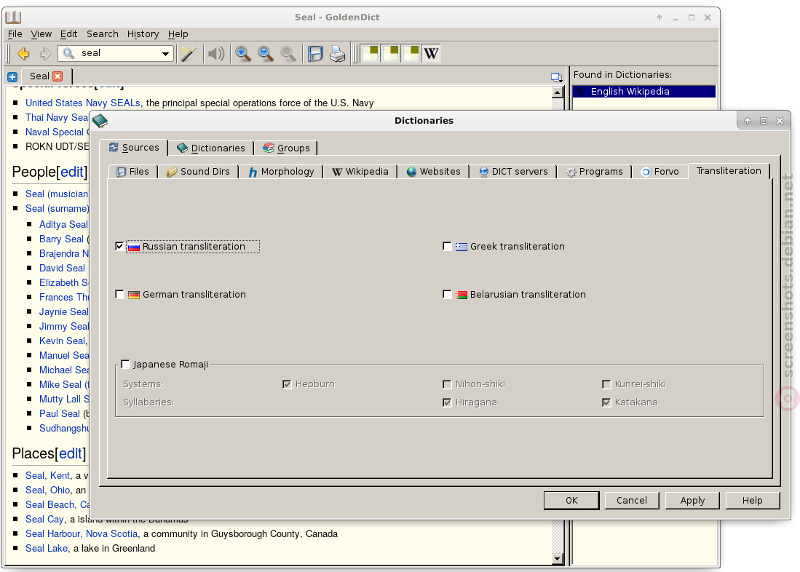Image resolution: width=800 pixels, height=572 pixels.
Task: Open the search word dropdown arrow
Action: tap(165, 54)
